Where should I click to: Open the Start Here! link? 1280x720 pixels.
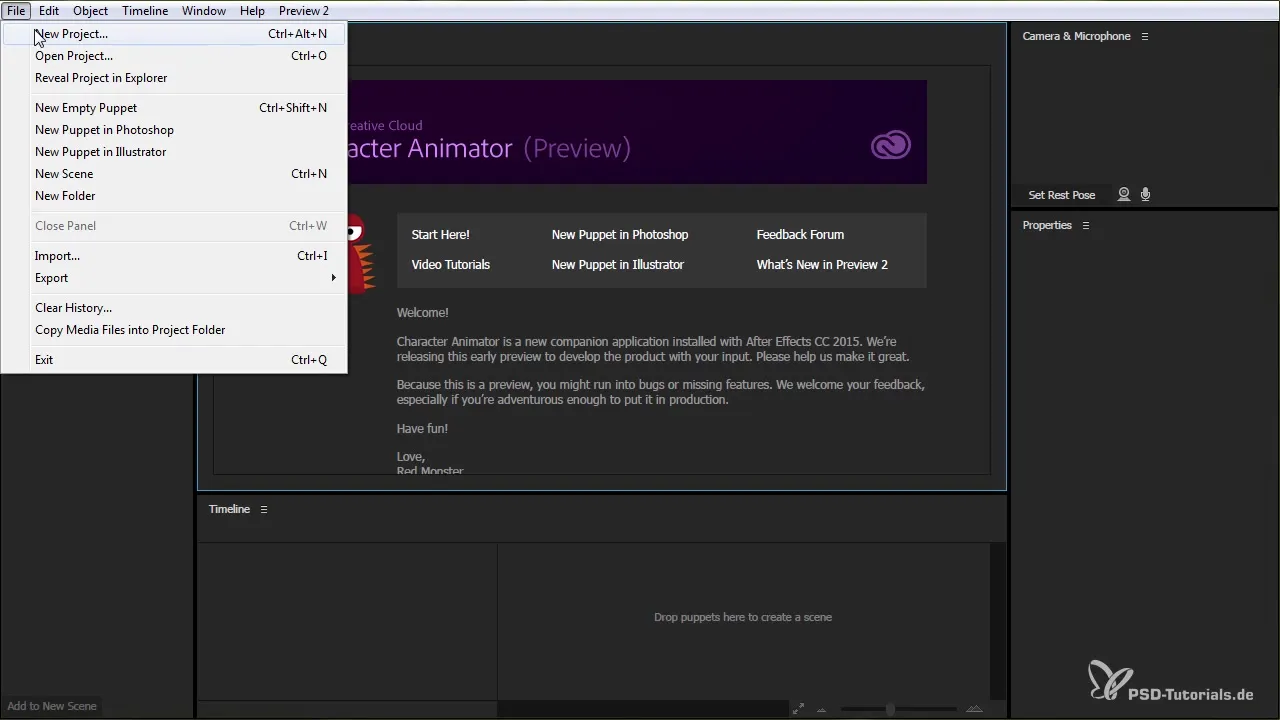[440, 235]
